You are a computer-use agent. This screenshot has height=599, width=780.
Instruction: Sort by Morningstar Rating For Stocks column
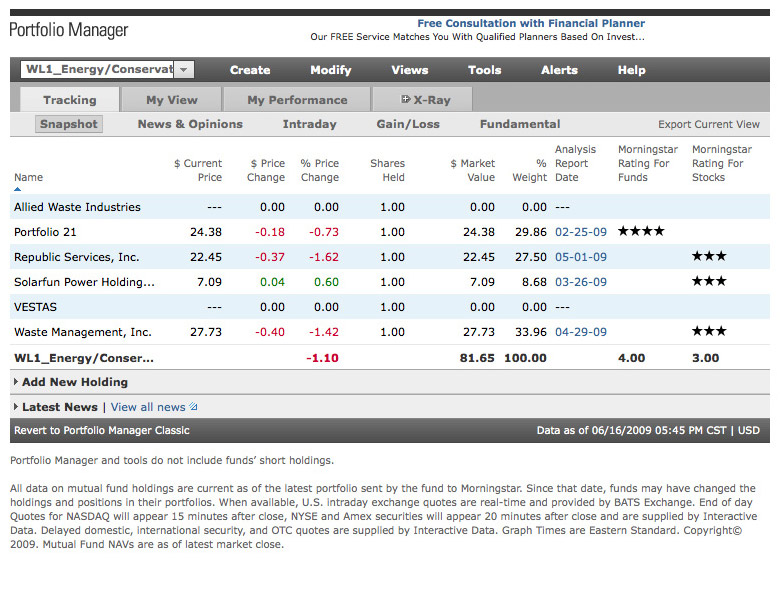click(722, 164)
